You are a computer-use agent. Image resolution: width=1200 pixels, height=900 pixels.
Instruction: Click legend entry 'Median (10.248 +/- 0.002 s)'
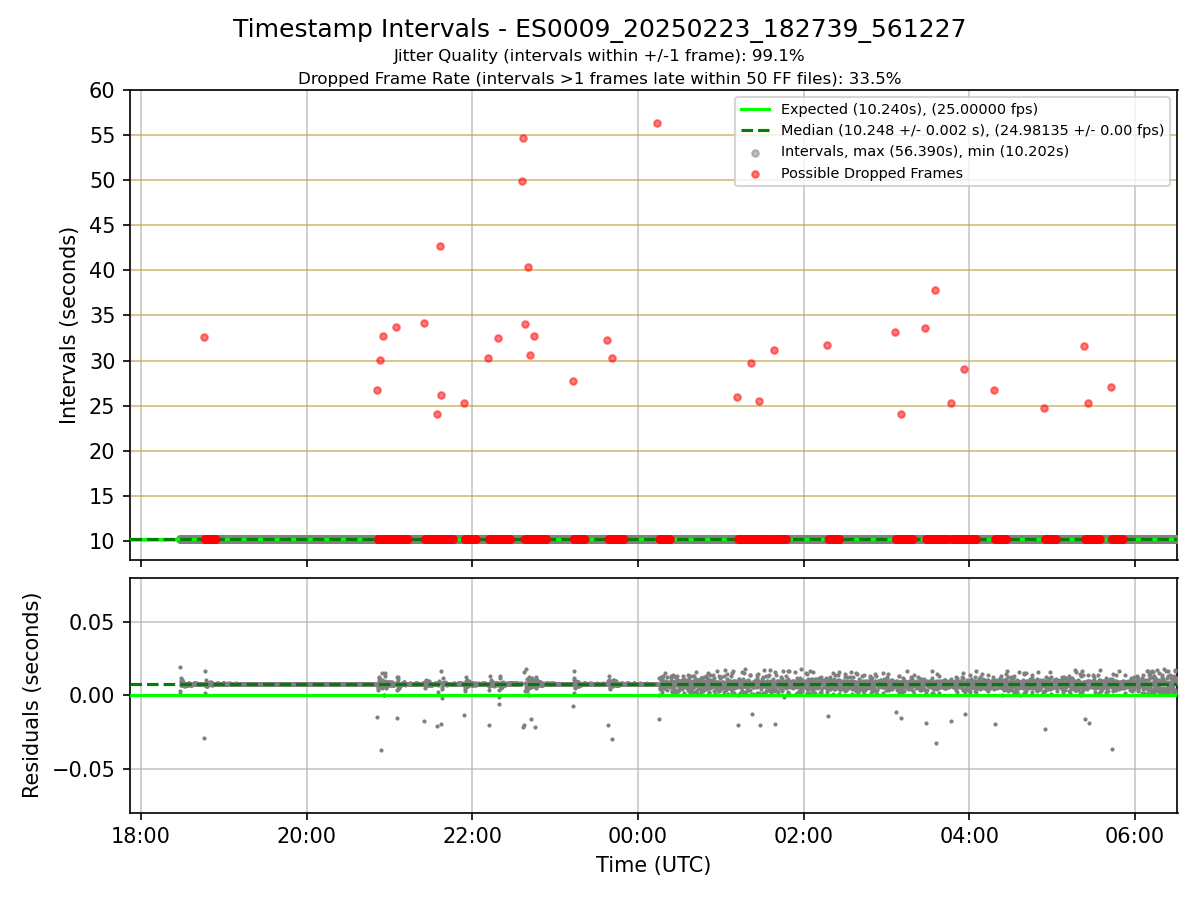point(972,130)
